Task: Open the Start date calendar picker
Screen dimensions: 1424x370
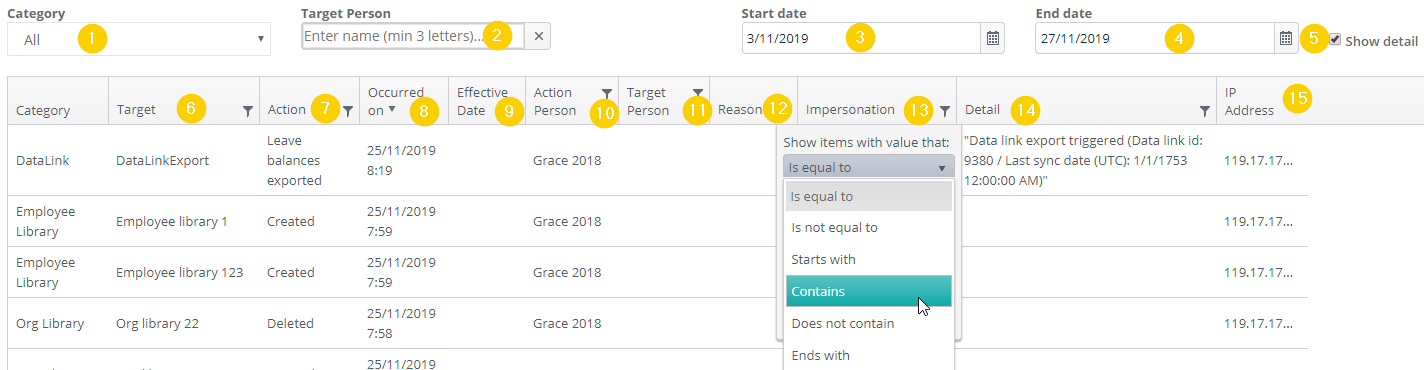Action: [x=993, y=38]
